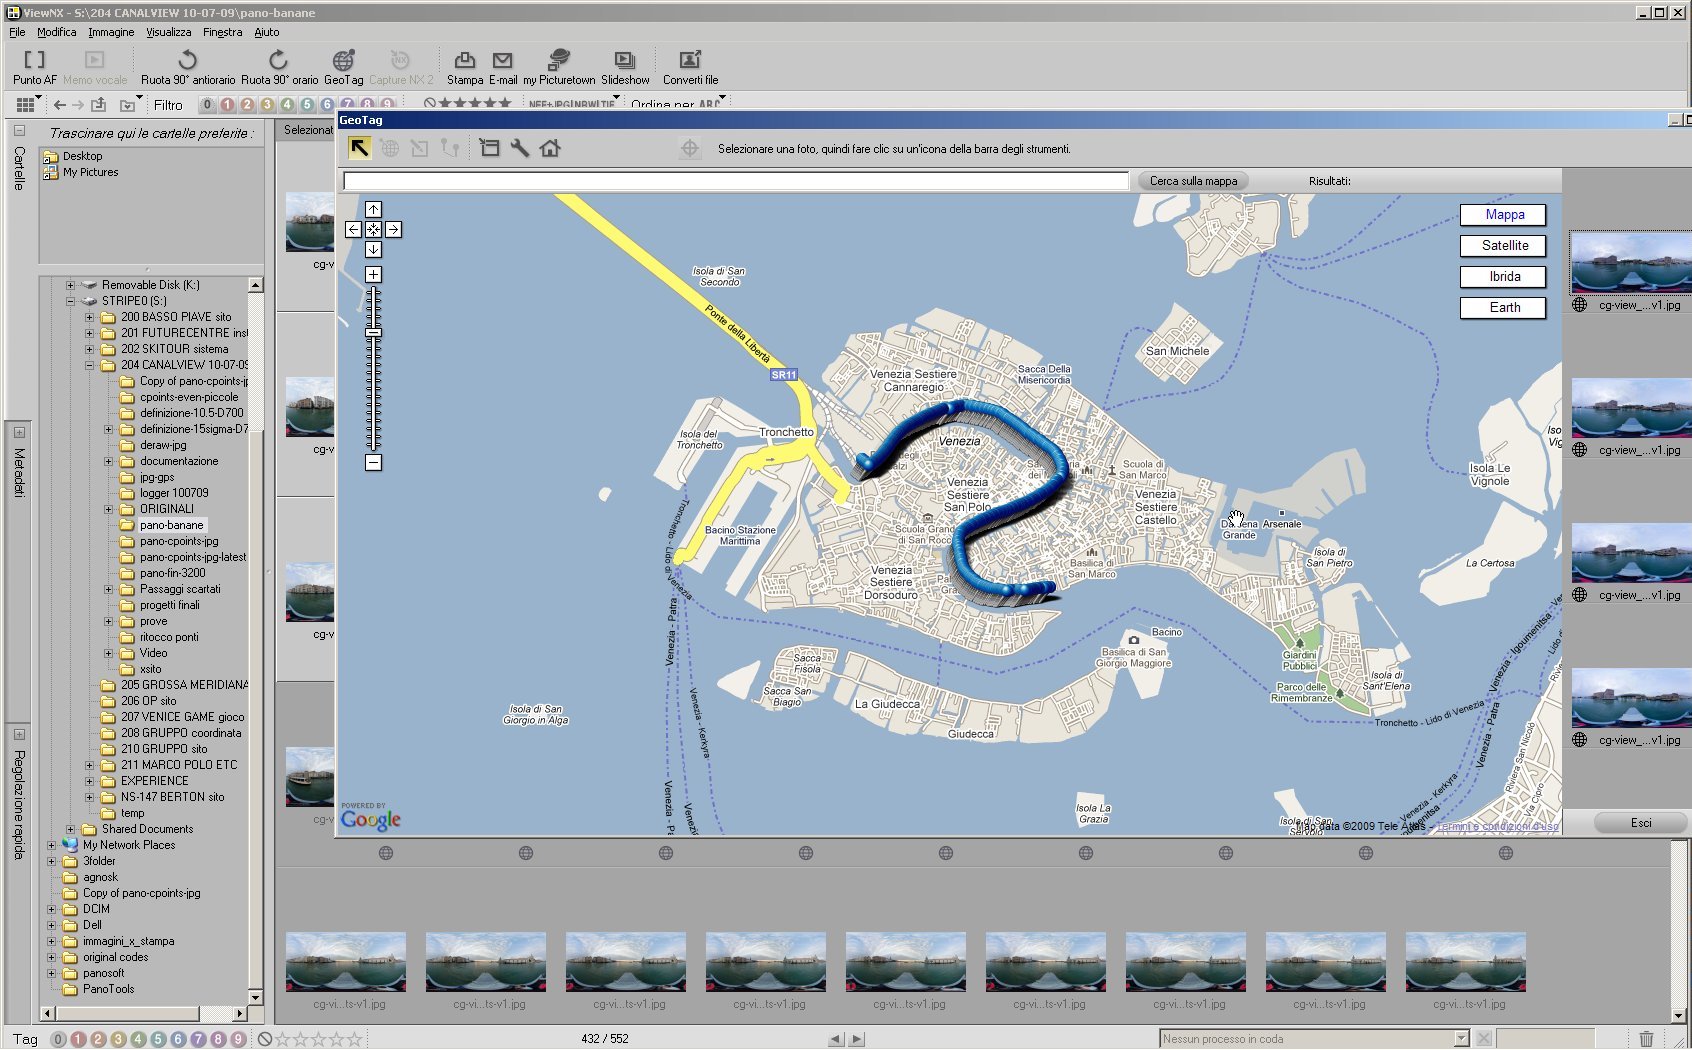Click the trash icon in status bar
This screenshot has width=1692, height=1050.
pyautogui.click(x=1646, y=1039)
